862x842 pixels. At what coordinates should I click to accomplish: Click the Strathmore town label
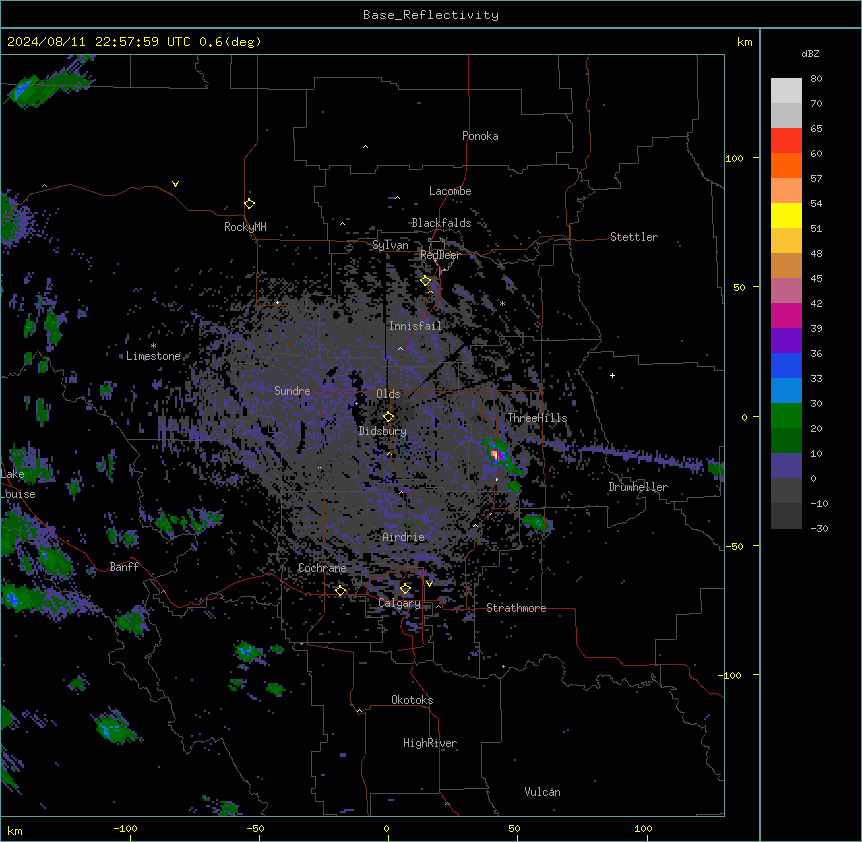coord(516,608)
